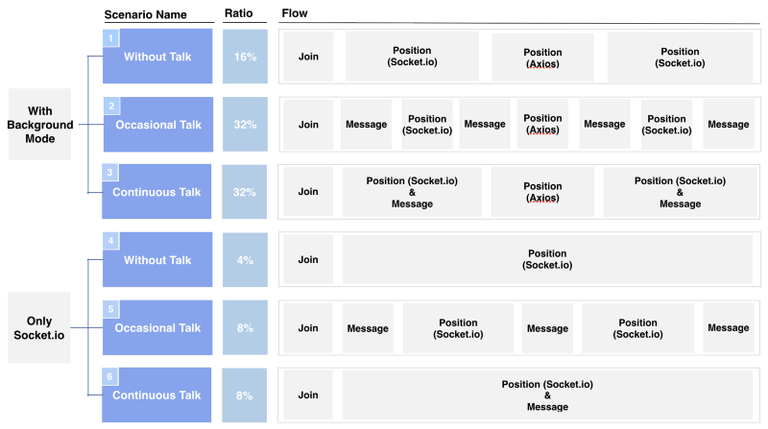The height and width of the screenshot is (429, 768).
Task: Click Position (Socket.io) & Message block in scenario 6
Action: tap(548, 395)
